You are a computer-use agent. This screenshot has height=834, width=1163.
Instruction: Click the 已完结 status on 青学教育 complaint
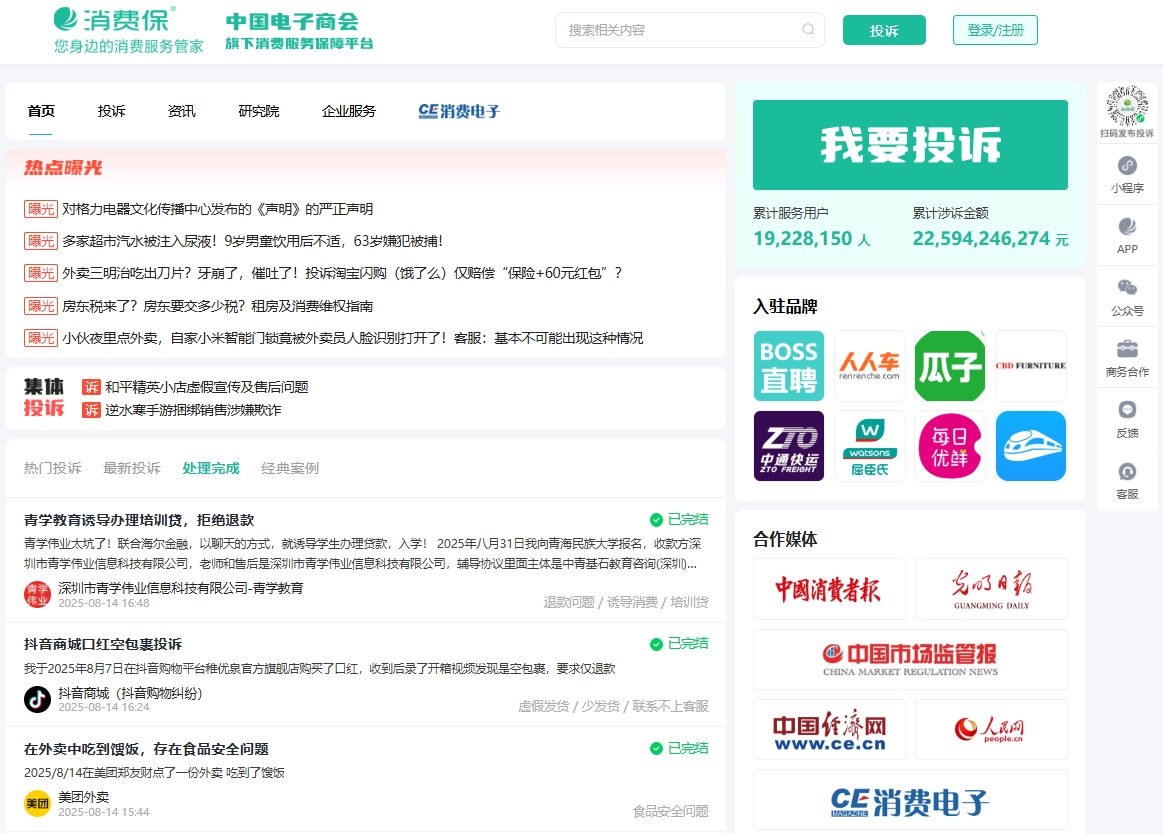[679, 519]
